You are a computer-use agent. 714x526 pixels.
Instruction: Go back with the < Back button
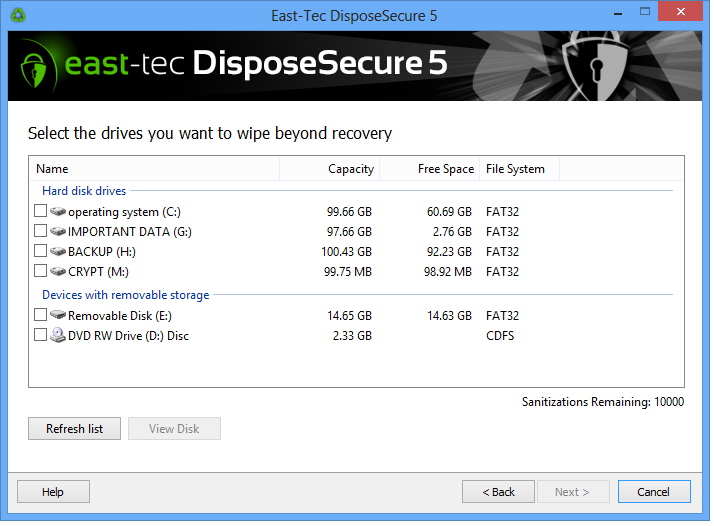tap(499, 492)
